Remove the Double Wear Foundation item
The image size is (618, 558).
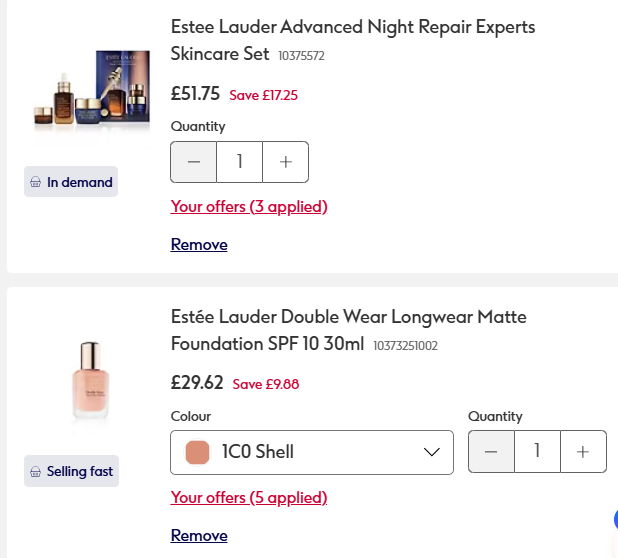[x=199, y=535]
